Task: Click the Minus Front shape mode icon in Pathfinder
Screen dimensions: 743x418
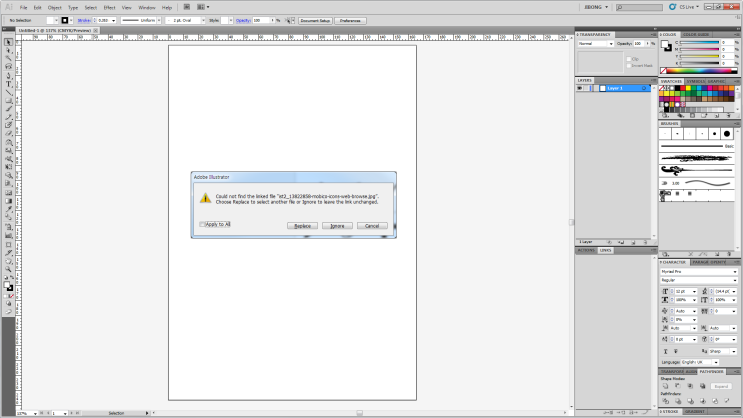Action: coord(678,386)
